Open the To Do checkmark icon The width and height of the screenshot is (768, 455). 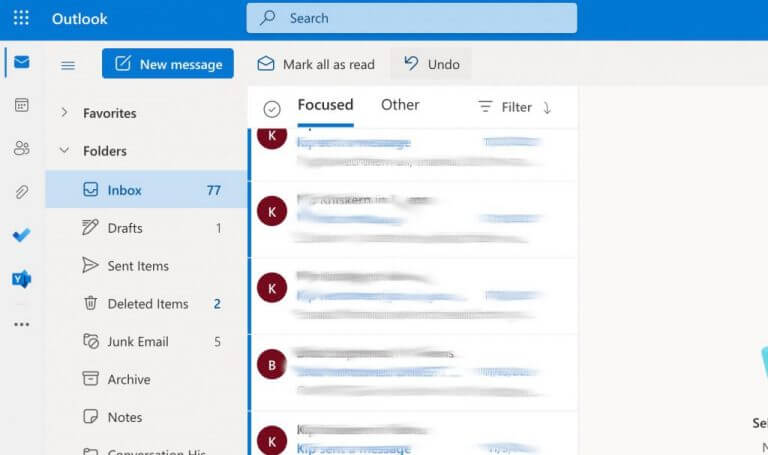point(22,235)
